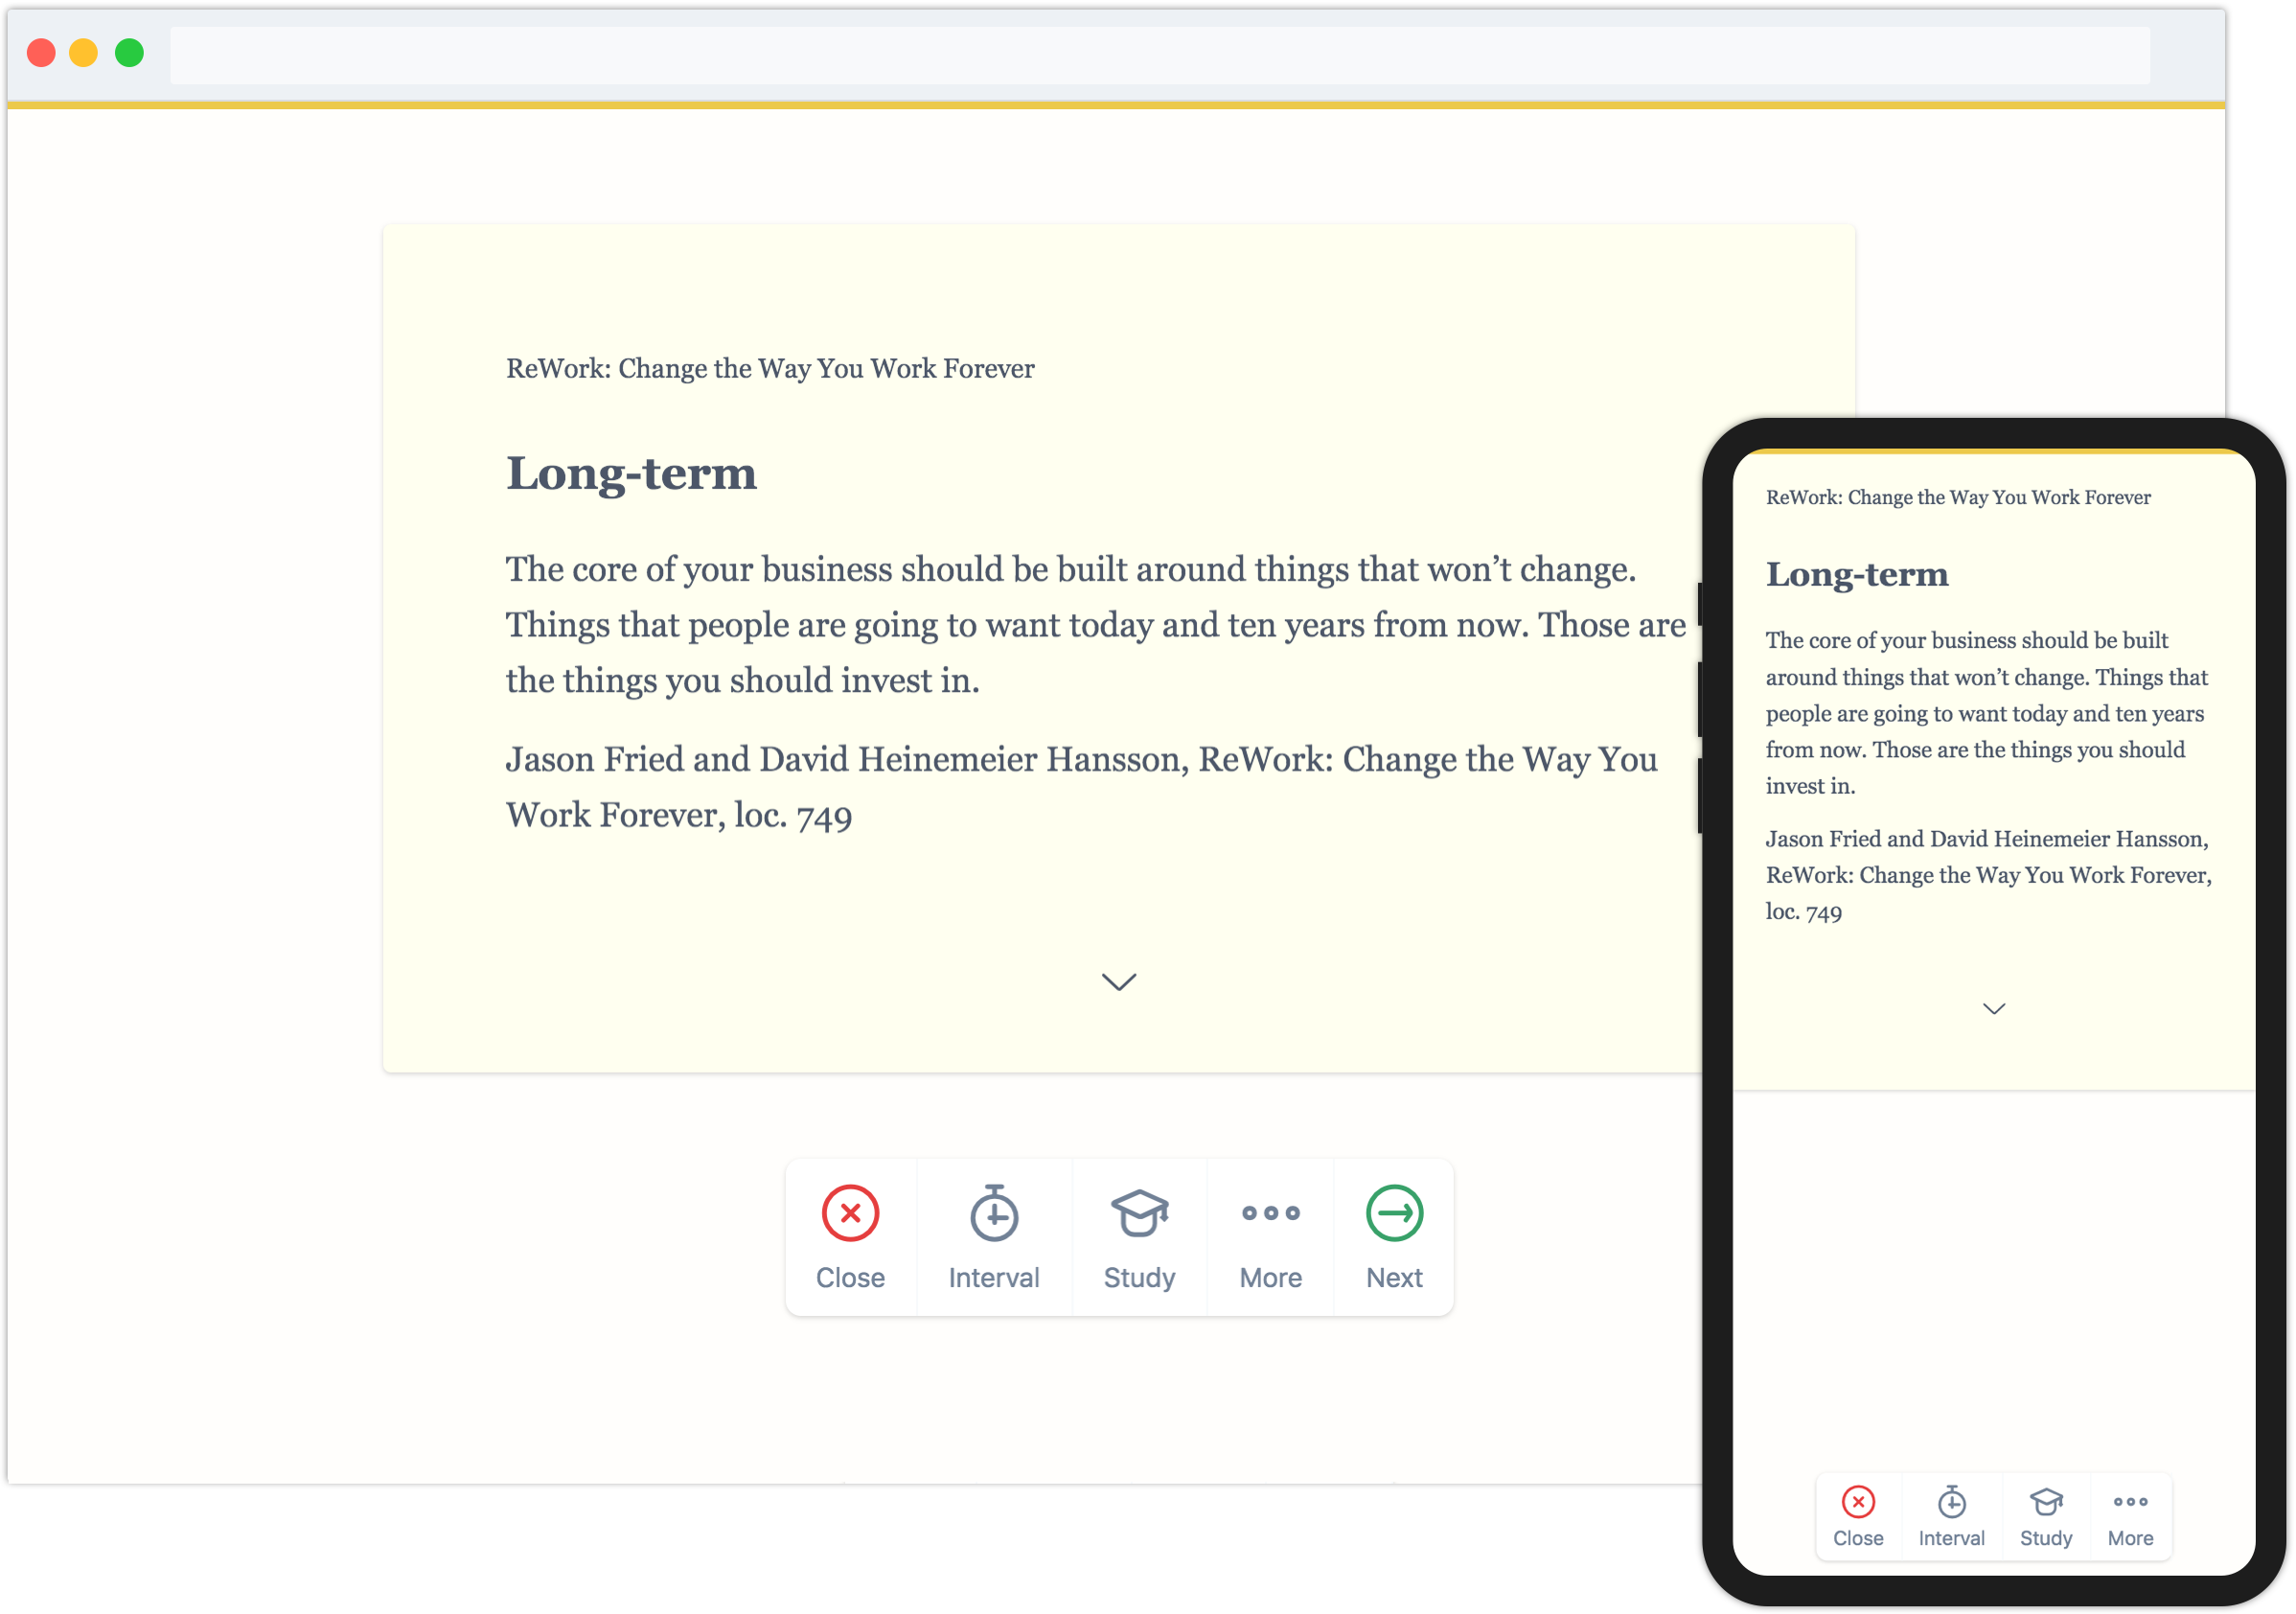Screen dimensions: 2296x1614
Task: Expand the phone card with the down chevron
Action: [x=1994, y=1009]
